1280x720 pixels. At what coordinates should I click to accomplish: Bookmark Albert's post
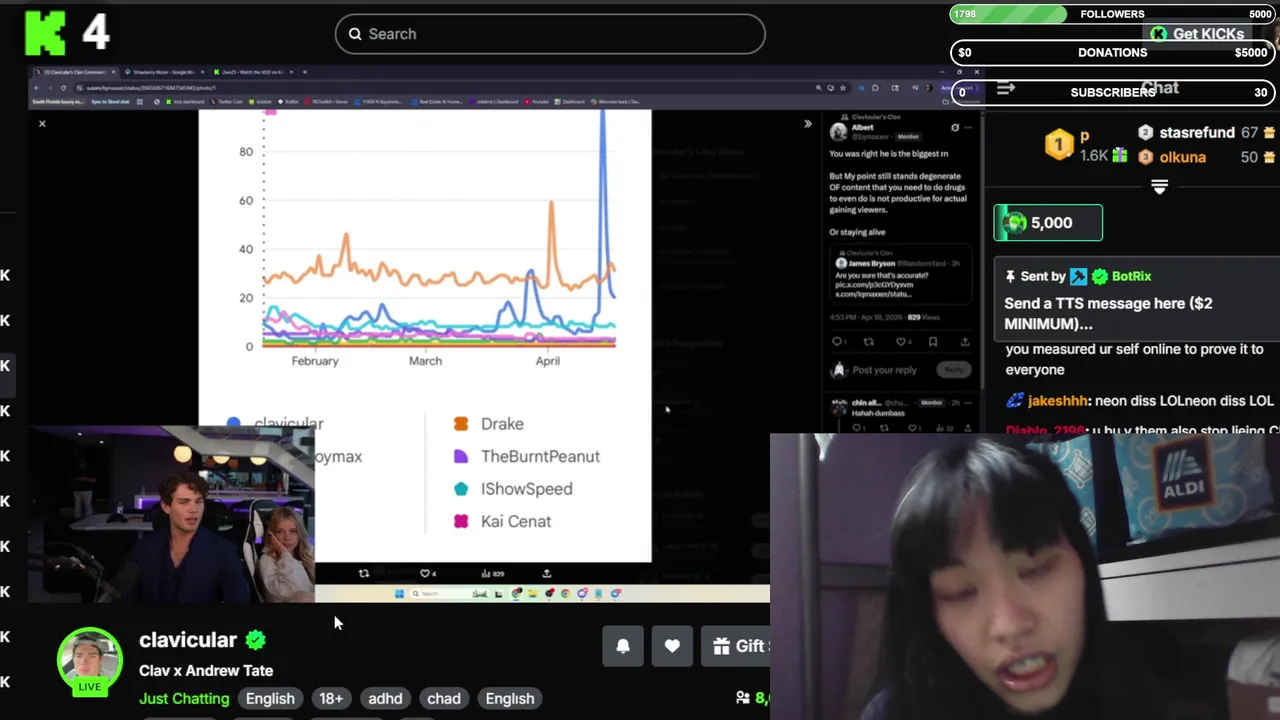[933, 342]
